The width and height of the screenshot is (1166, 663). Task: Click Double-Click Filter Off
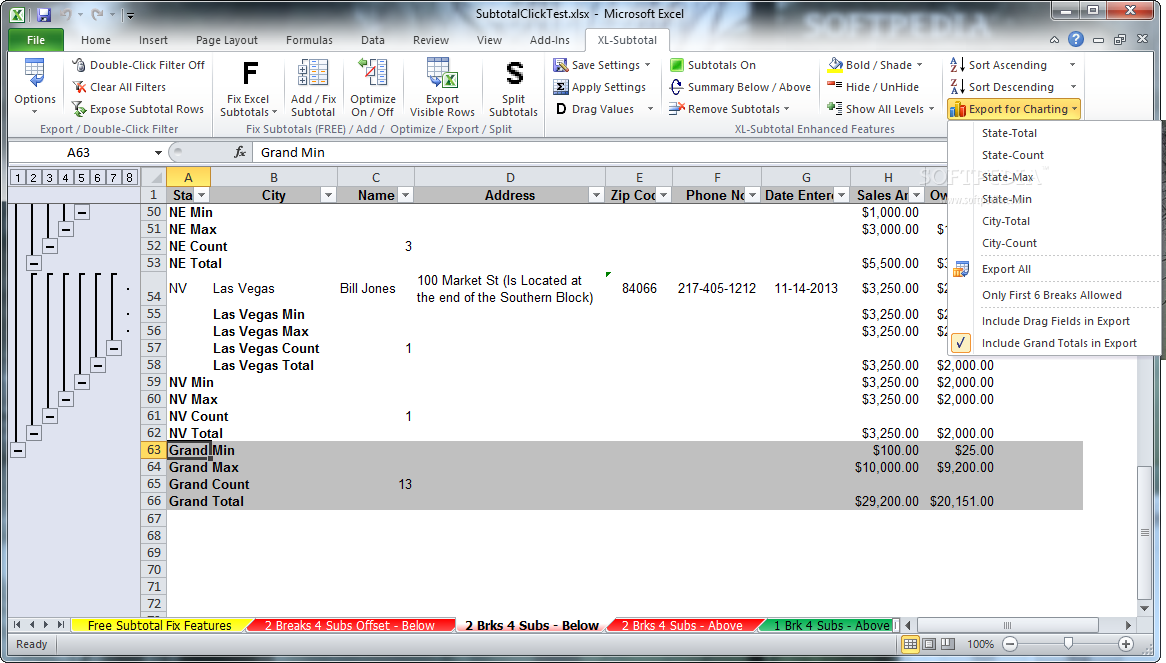point(138,65)
